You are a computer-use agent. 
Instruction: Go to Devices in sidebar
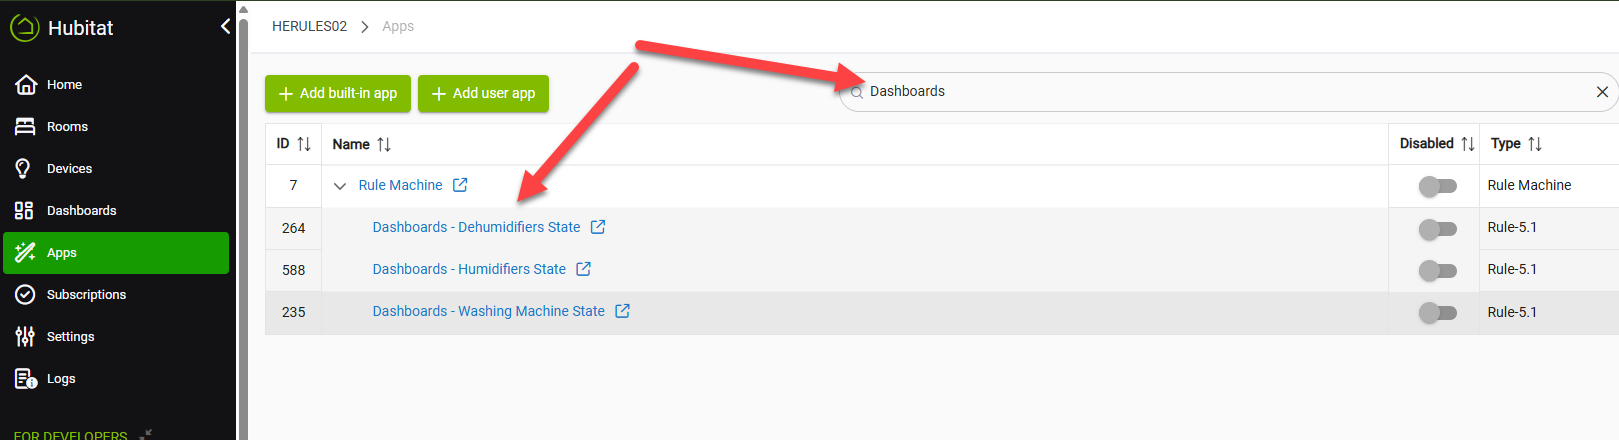[69, 169]
